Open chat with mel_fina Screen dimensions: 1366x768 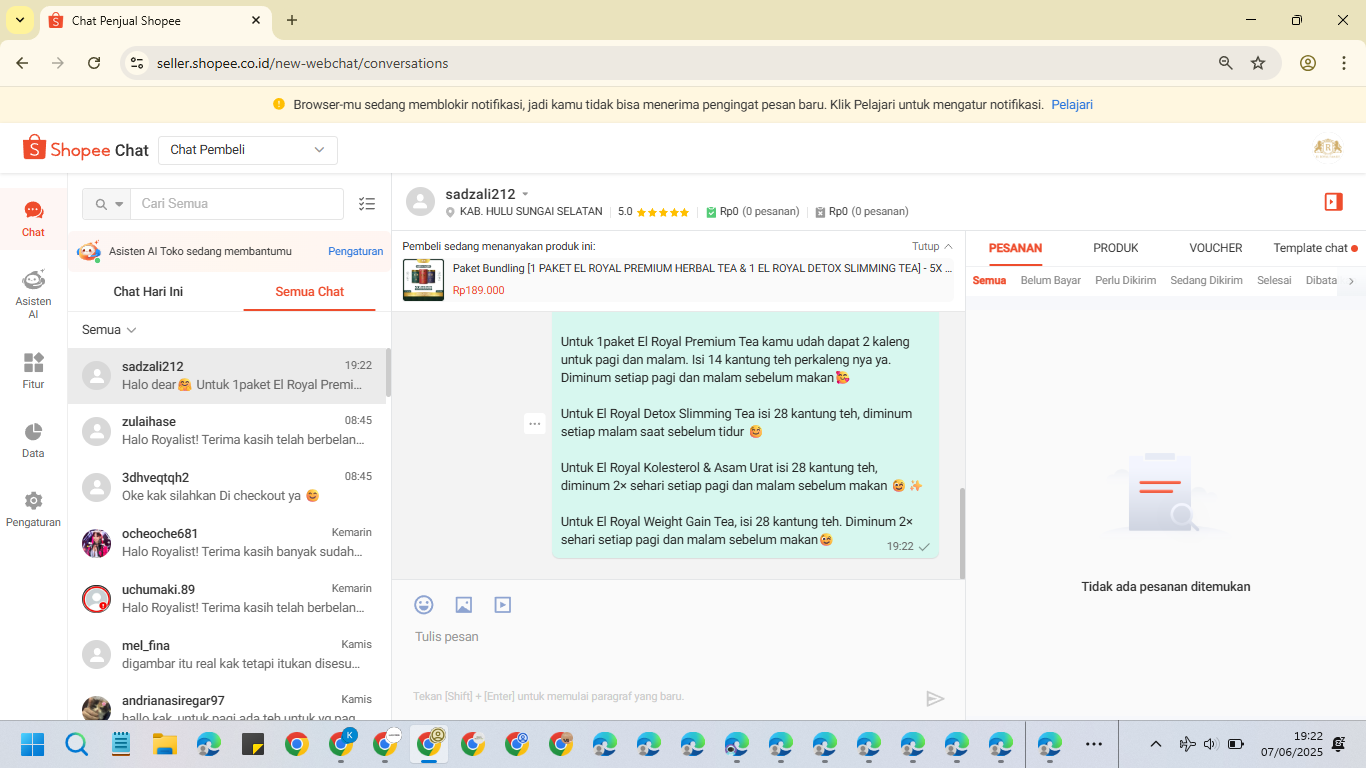click(227, 655)
